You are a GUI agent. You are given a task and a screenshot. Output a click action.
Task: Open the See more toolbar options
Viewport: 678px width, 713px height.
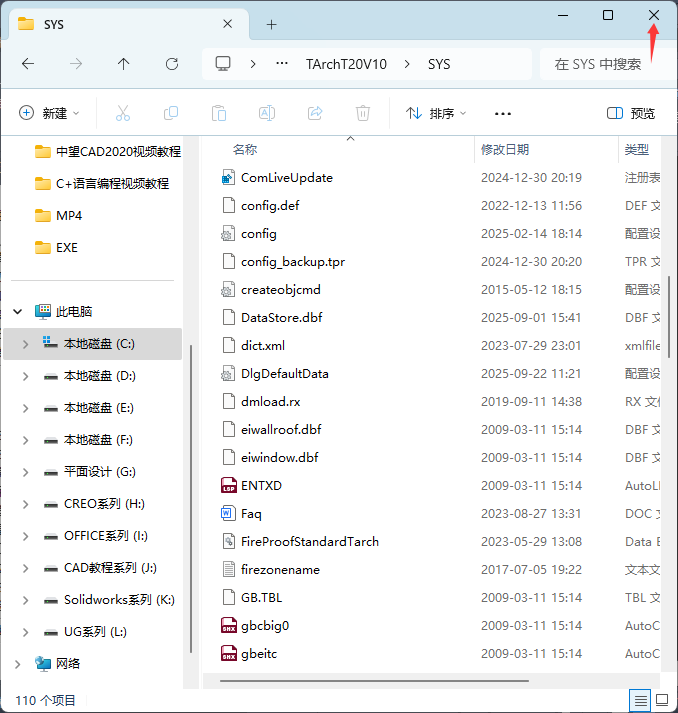[503, 114]
